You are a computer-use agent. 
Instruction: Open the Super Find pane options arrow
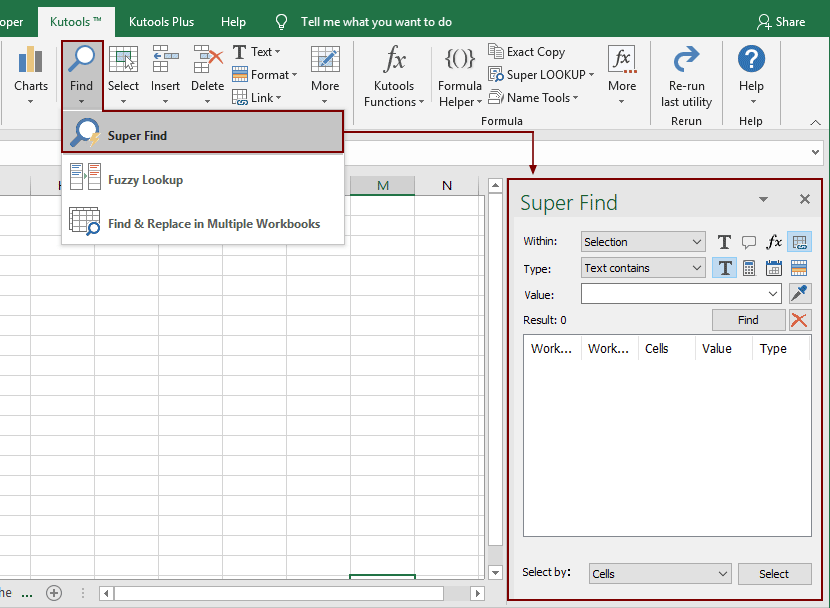click(763, 199)
